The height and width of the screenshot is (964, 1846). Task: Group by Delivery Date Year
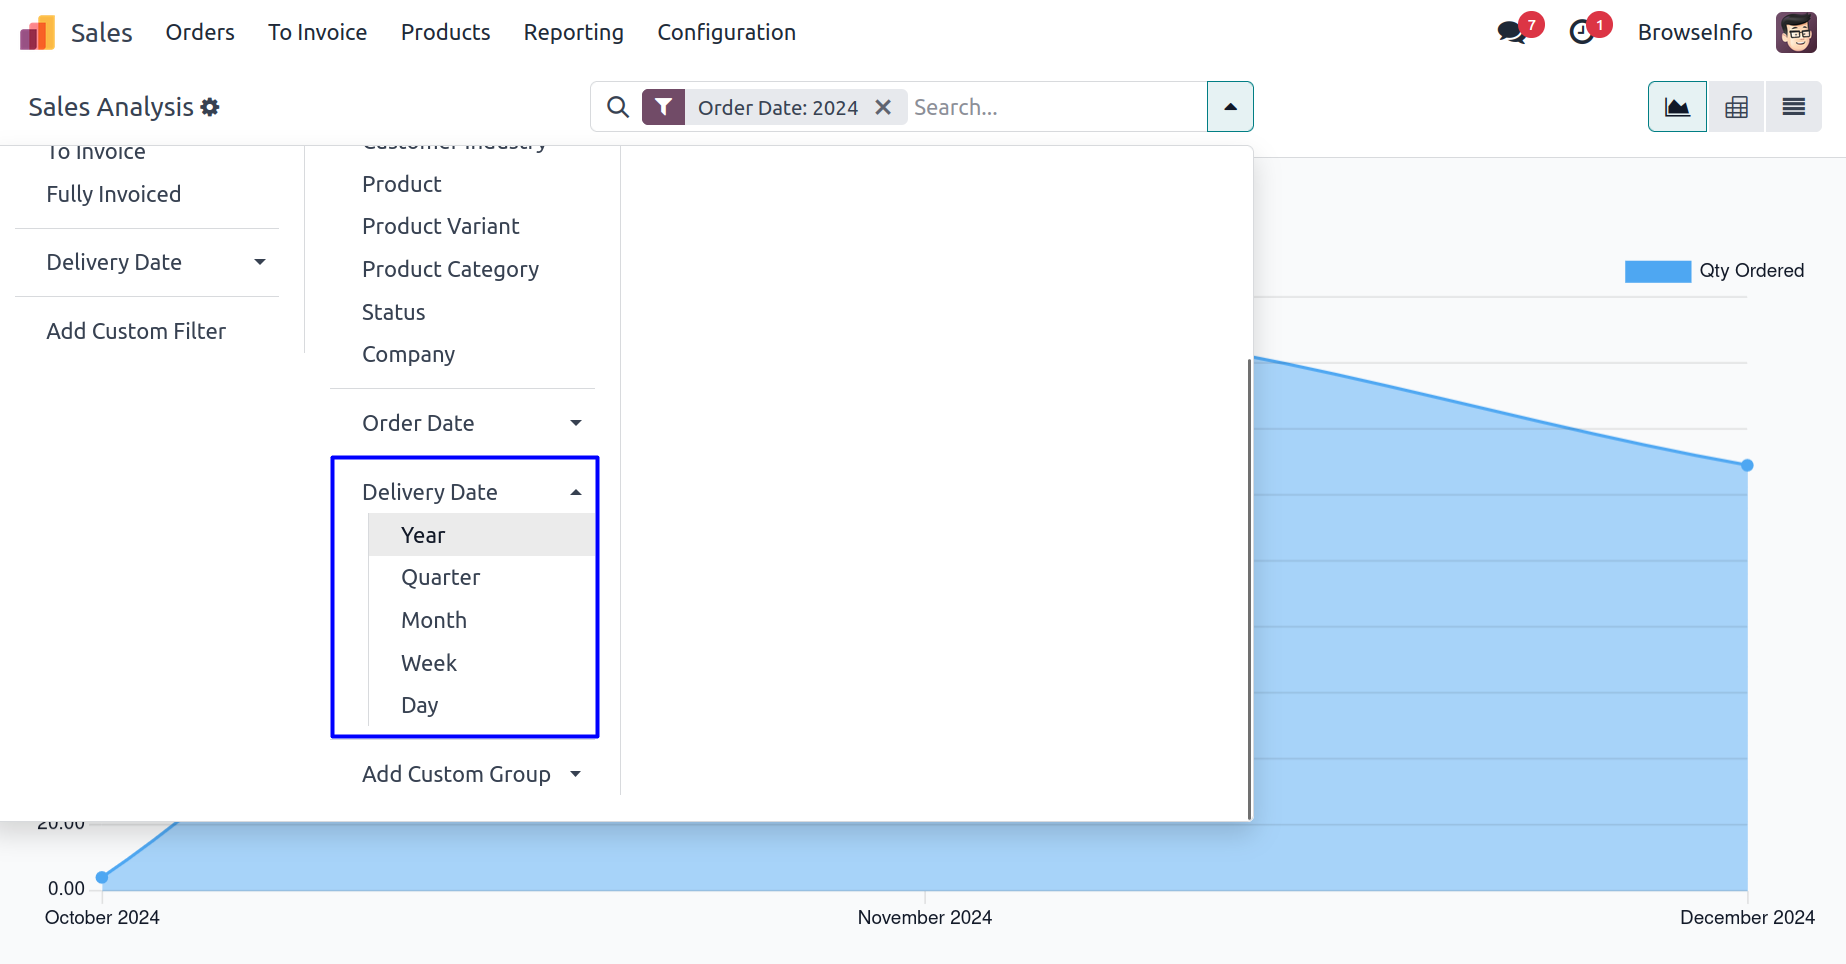coord(424,535)
